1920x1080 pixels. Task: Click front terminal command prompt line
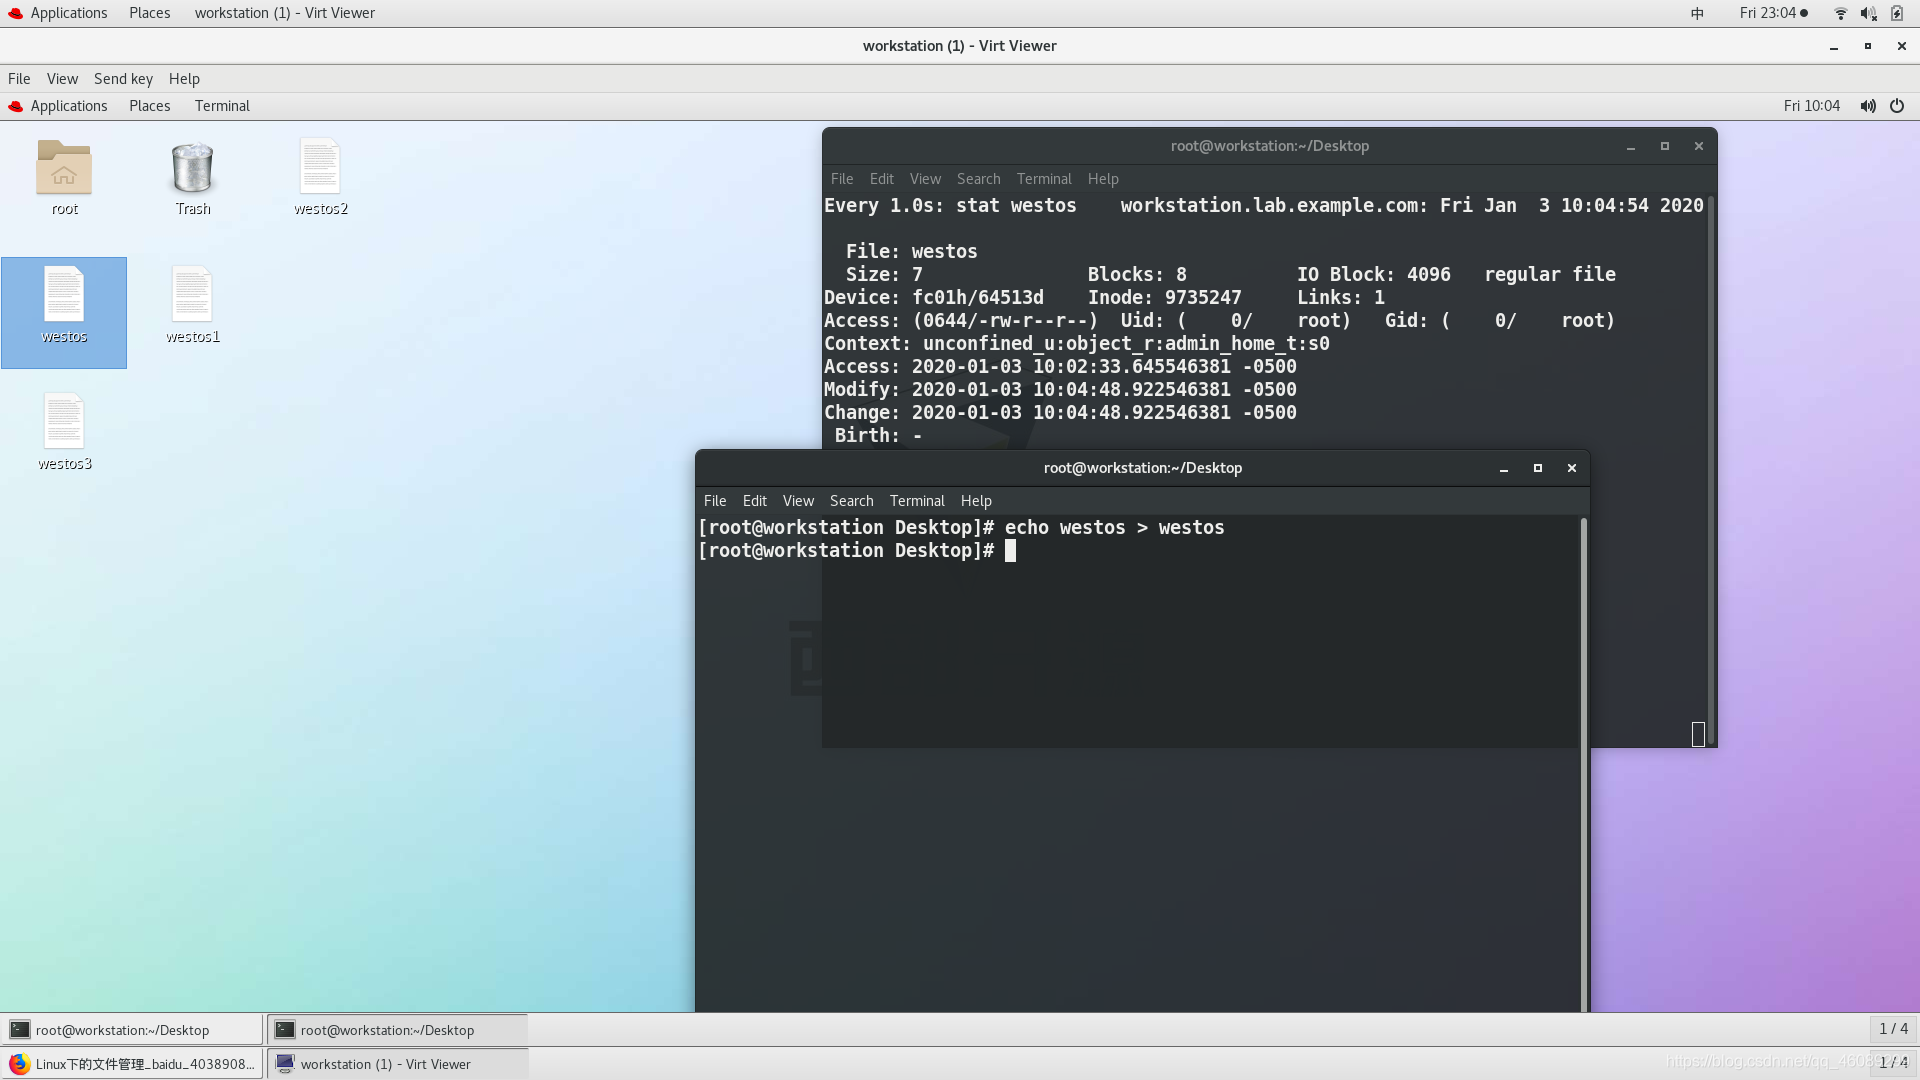(857, 551)
